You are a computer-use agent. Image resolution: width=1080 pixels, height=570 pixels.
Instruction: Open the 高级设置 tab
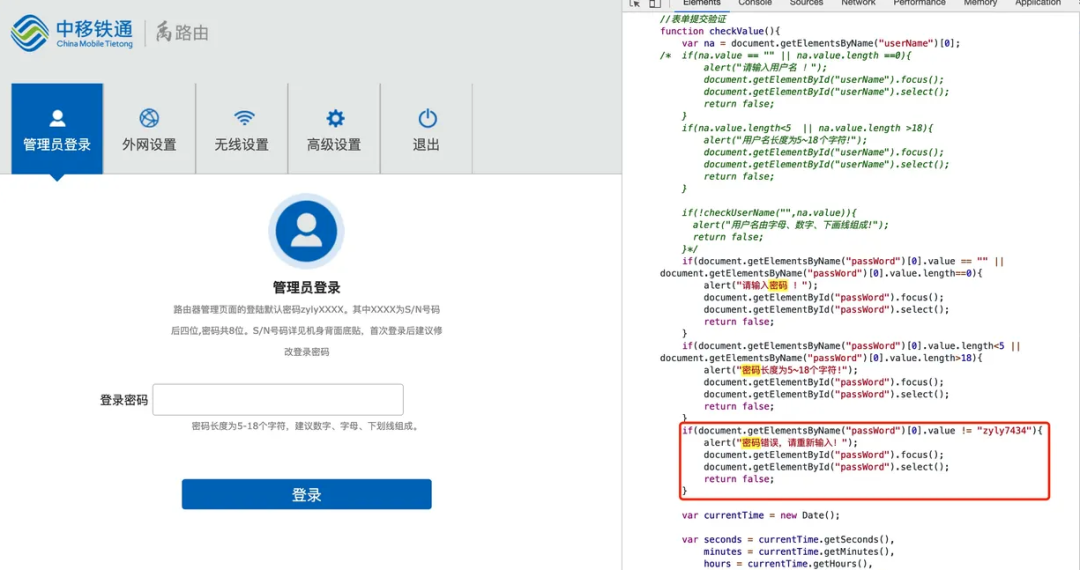tap(334, 129)
